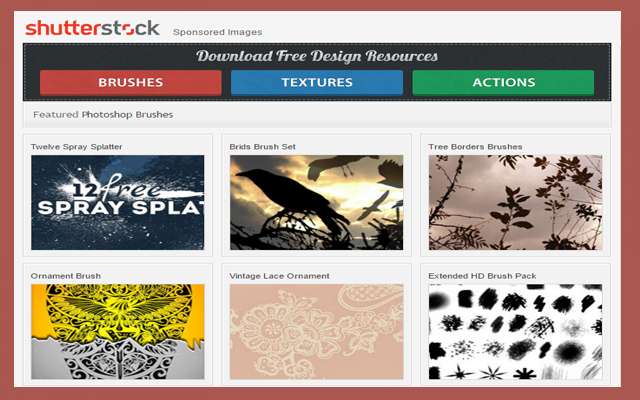Click the Sponsored Images label
The width and height of the screenshot is (640, 400).
click(218, 32)
